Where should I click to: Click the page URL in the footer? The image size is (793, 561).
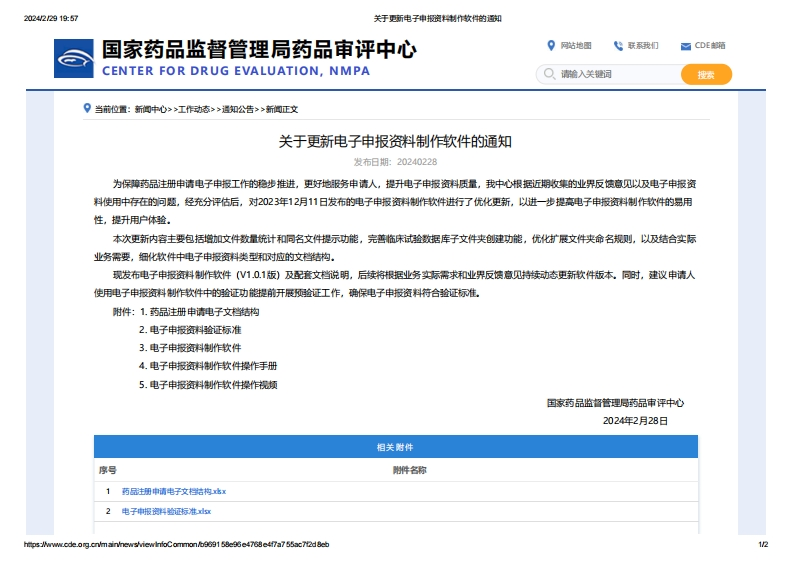tap(176, 545)
